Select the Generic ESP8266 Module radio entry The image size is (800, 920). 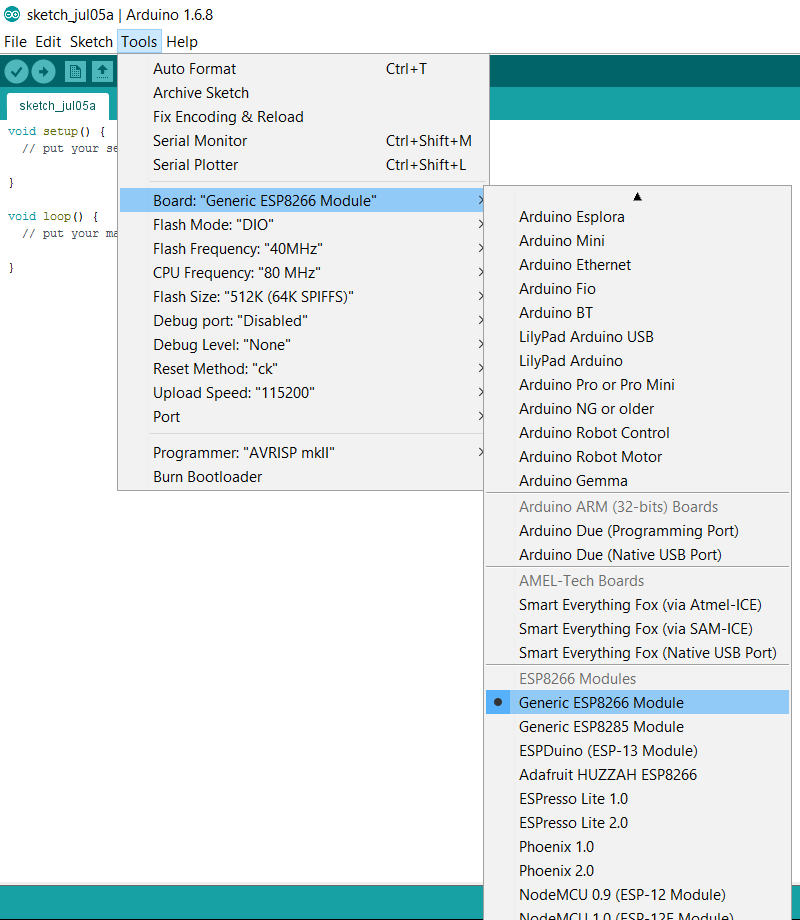[x=637, y=702]
